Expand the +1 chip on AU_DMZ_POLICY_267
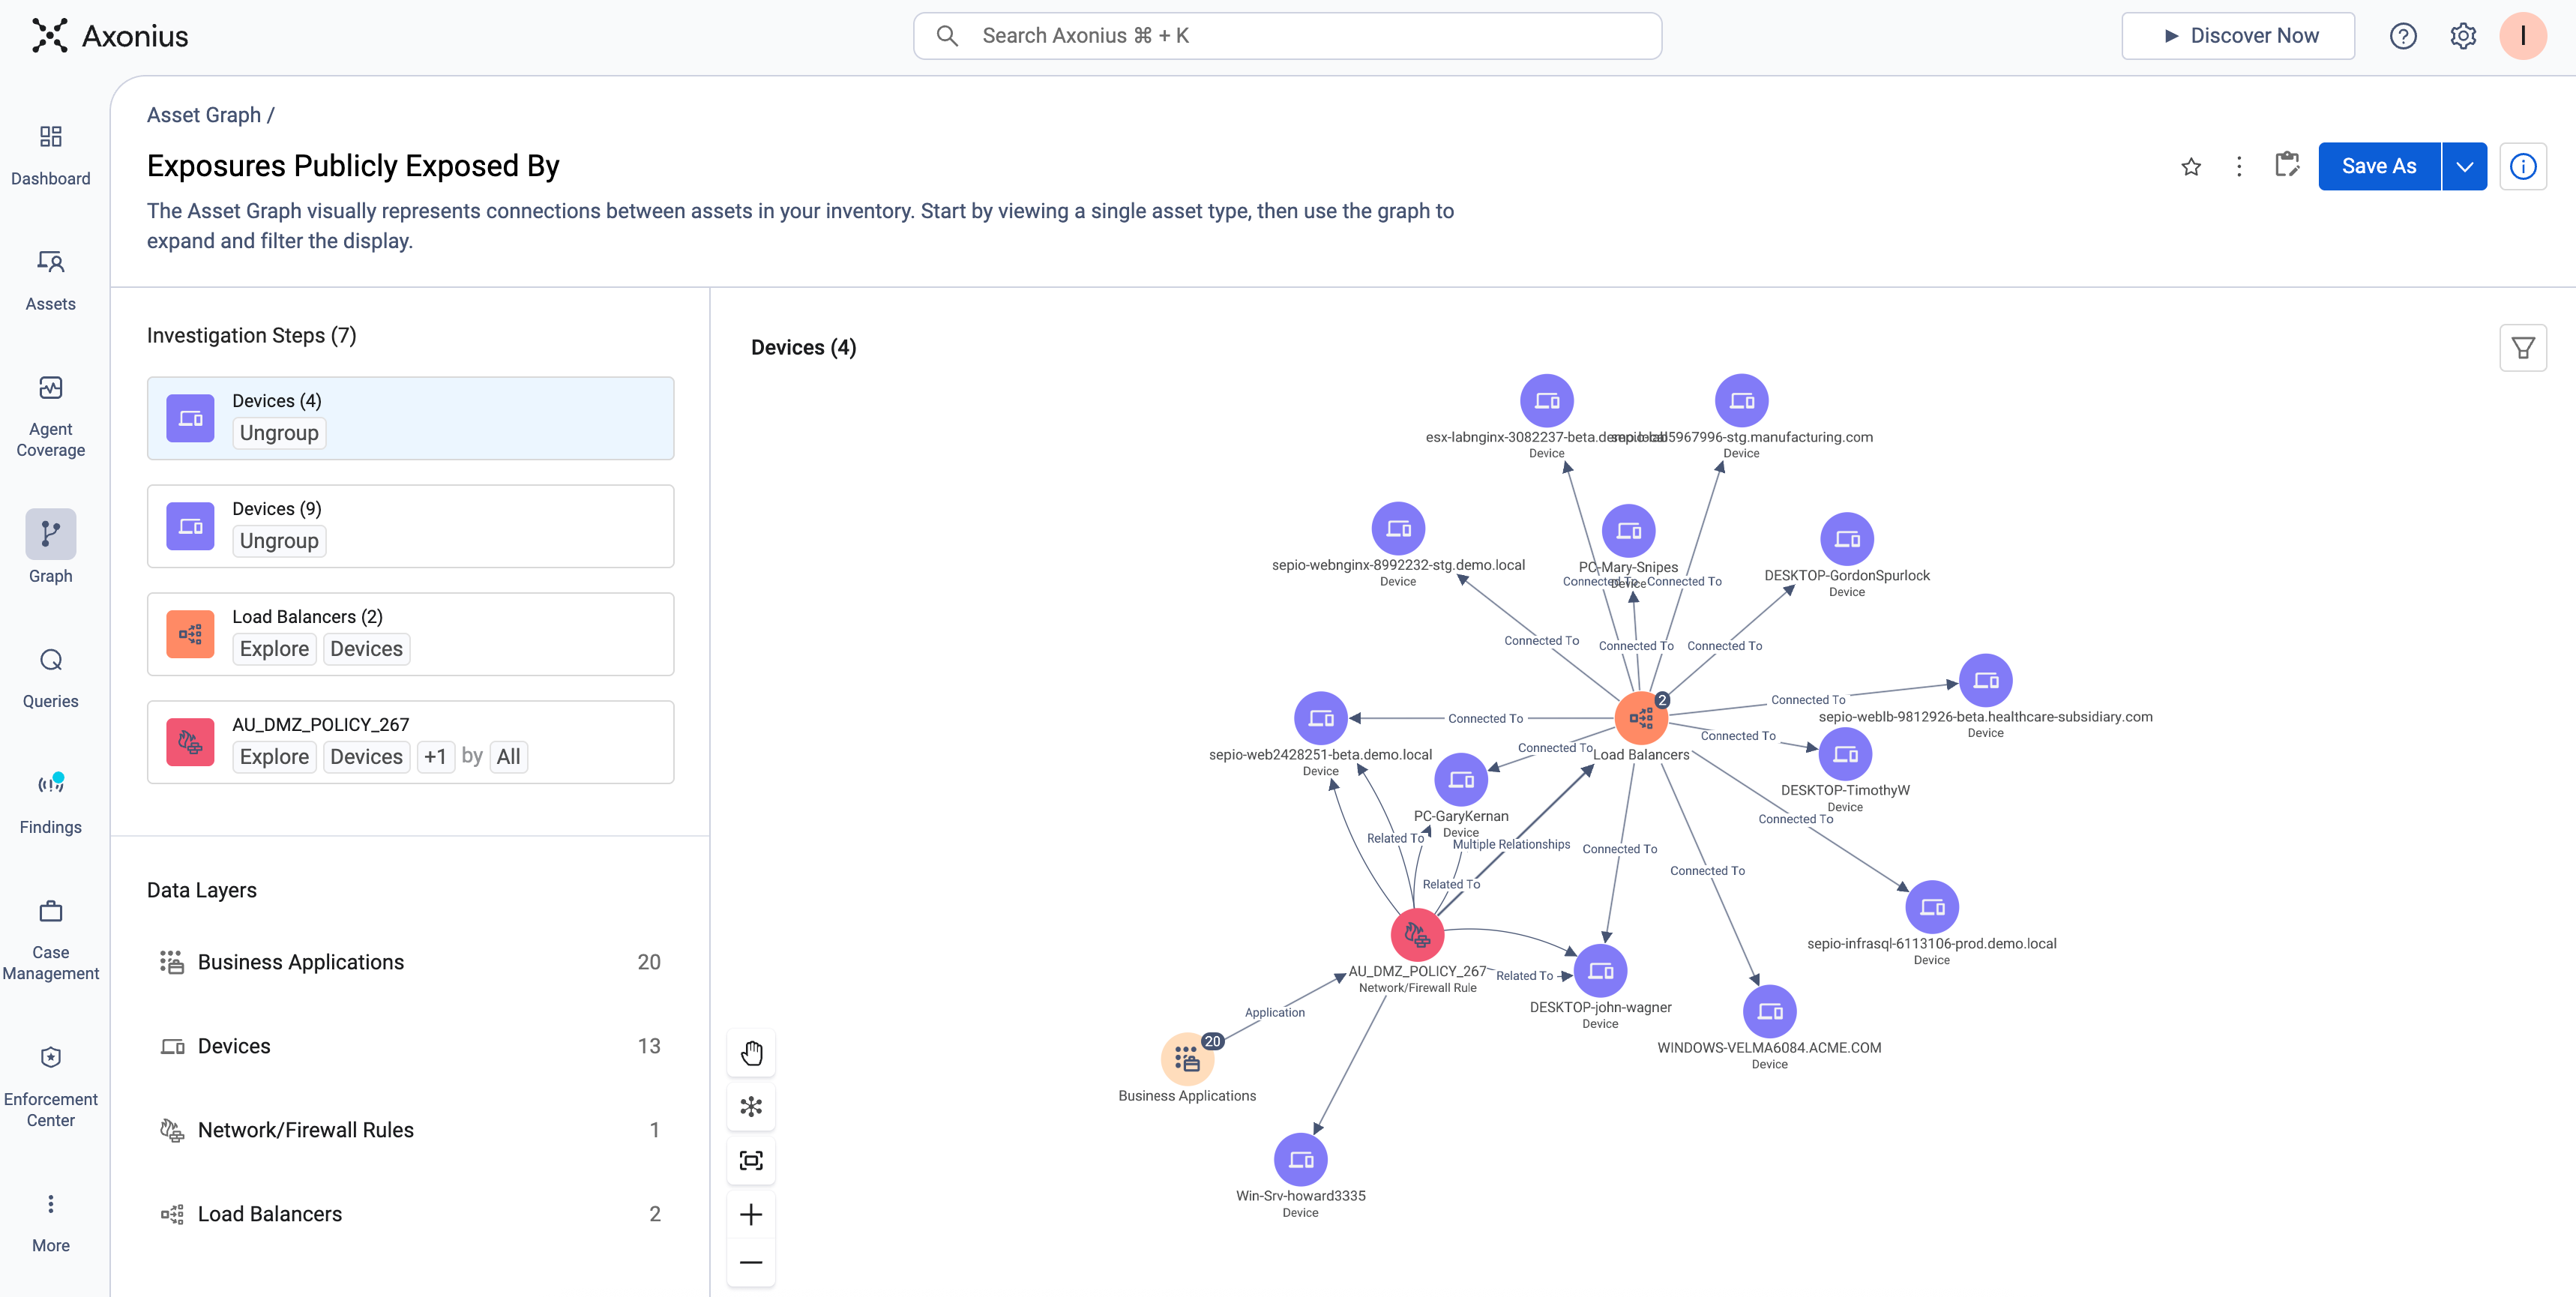 (435, 757)
